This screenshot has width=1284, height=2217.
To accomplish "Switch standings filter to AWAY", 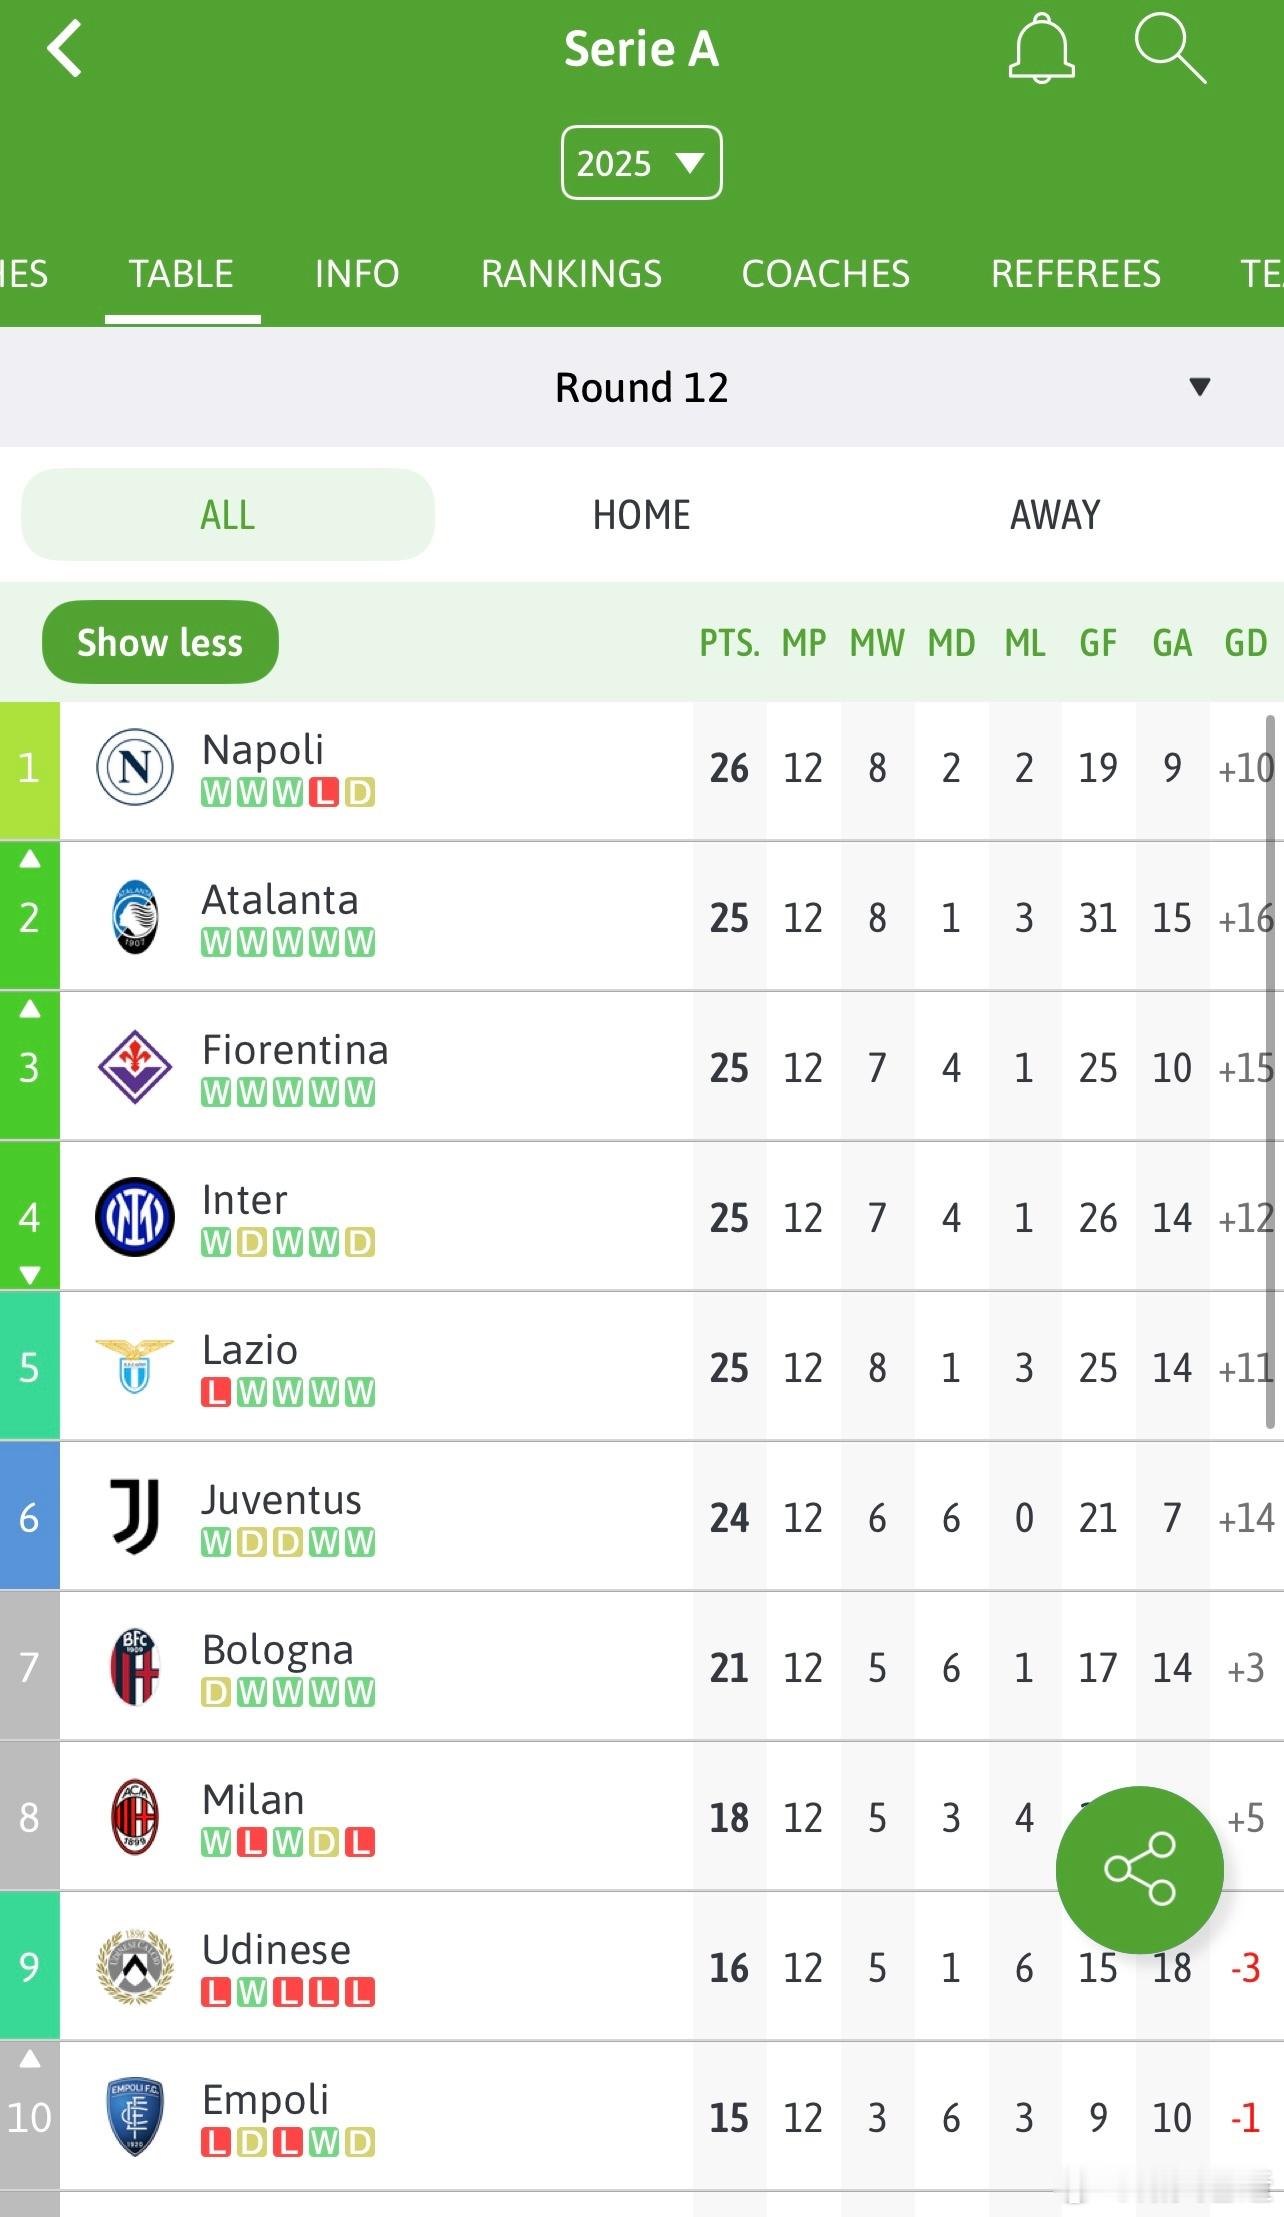I will pos(1055,515).
